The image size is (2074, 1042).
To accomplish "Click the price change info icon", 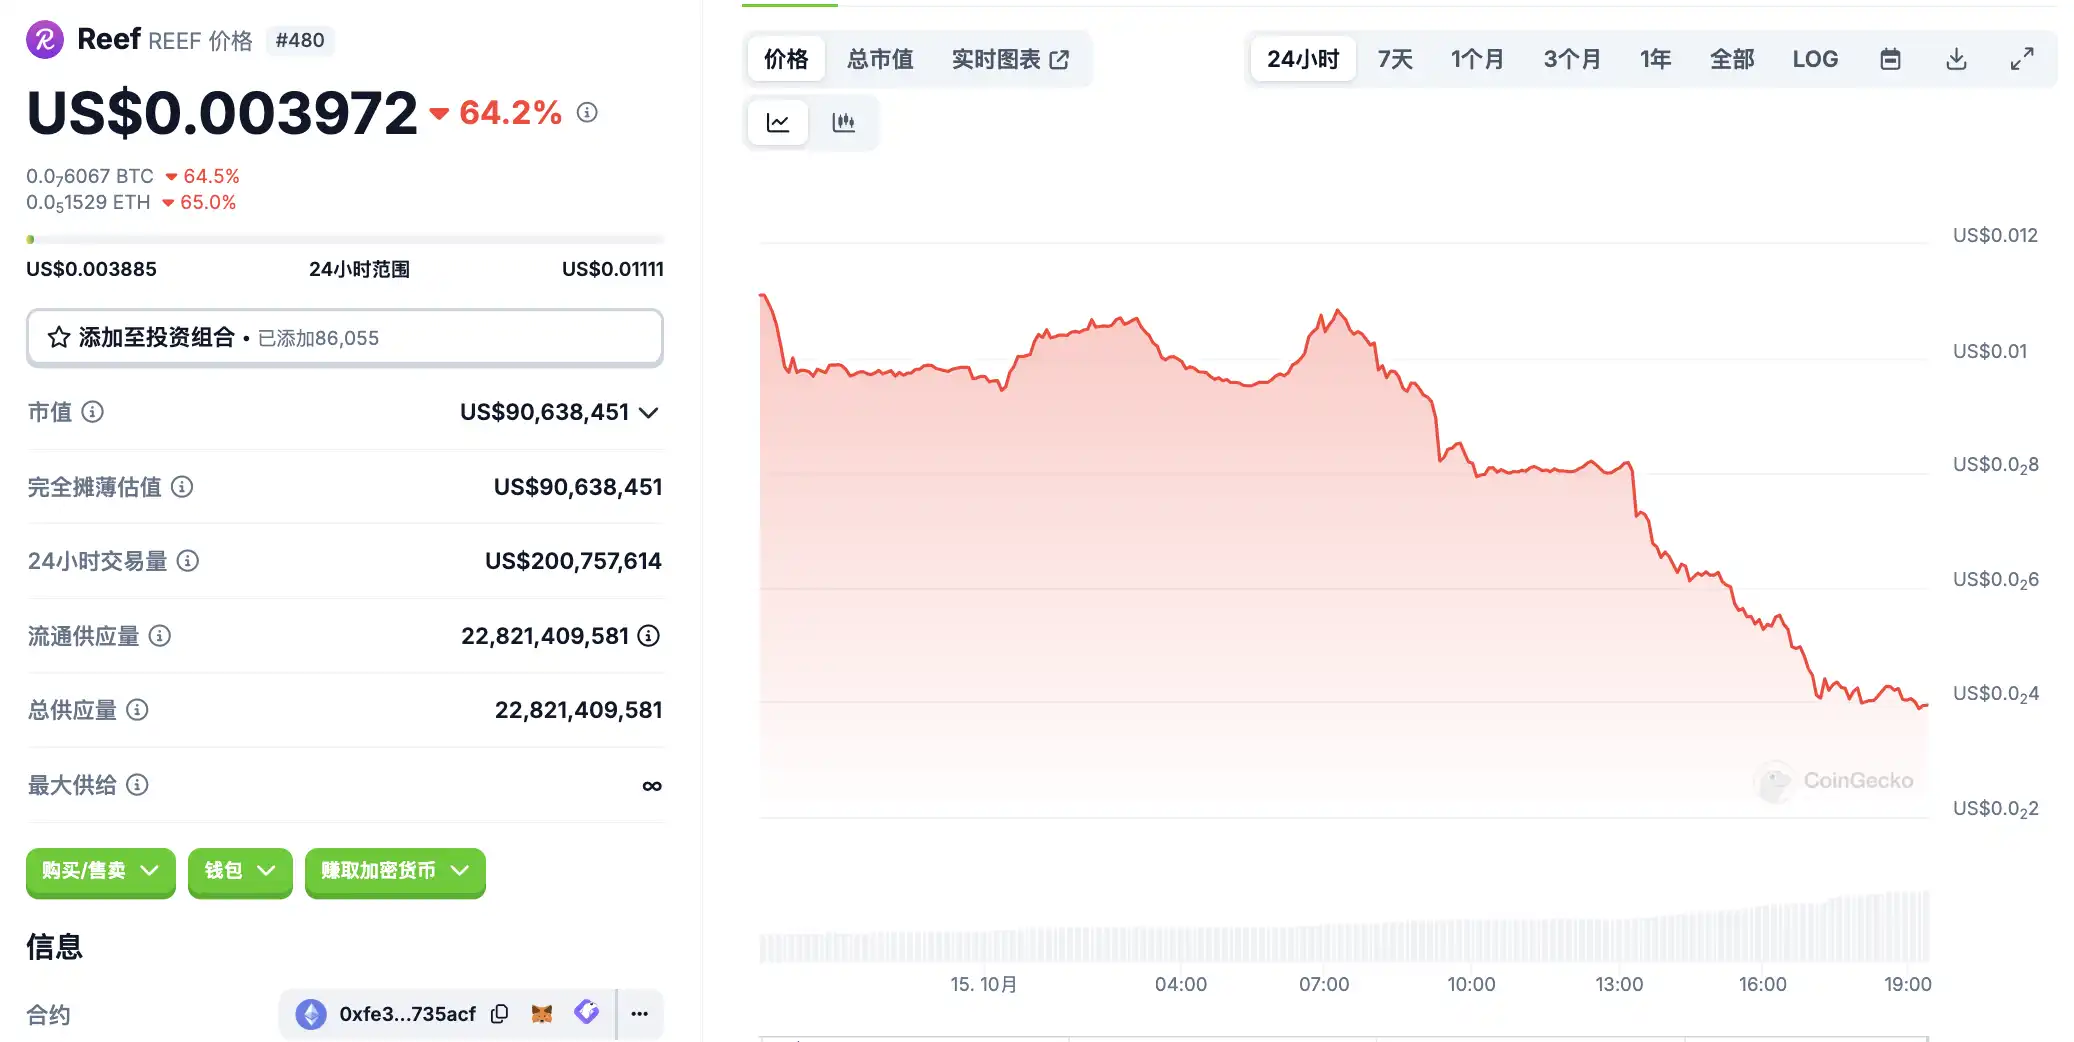I will point(587,113).
